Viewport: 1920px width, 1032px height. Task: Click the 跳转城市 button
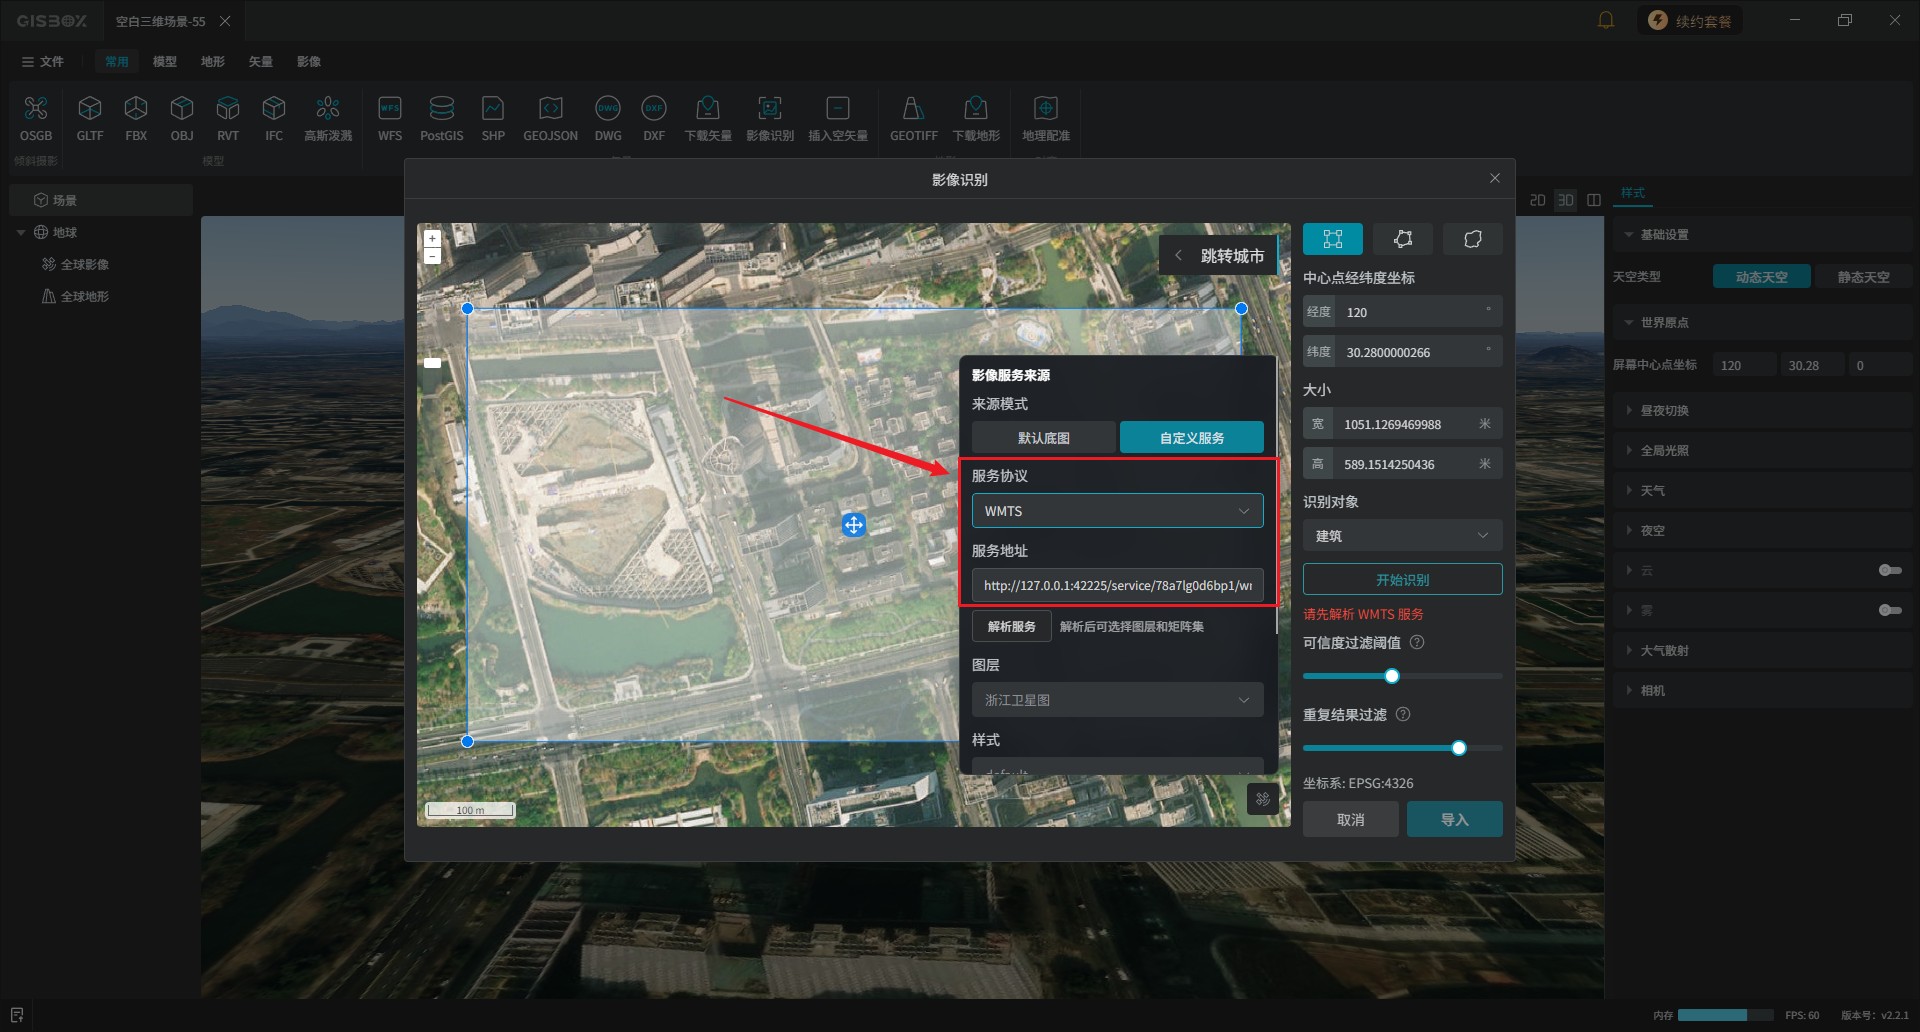[x=1218, y=256]
